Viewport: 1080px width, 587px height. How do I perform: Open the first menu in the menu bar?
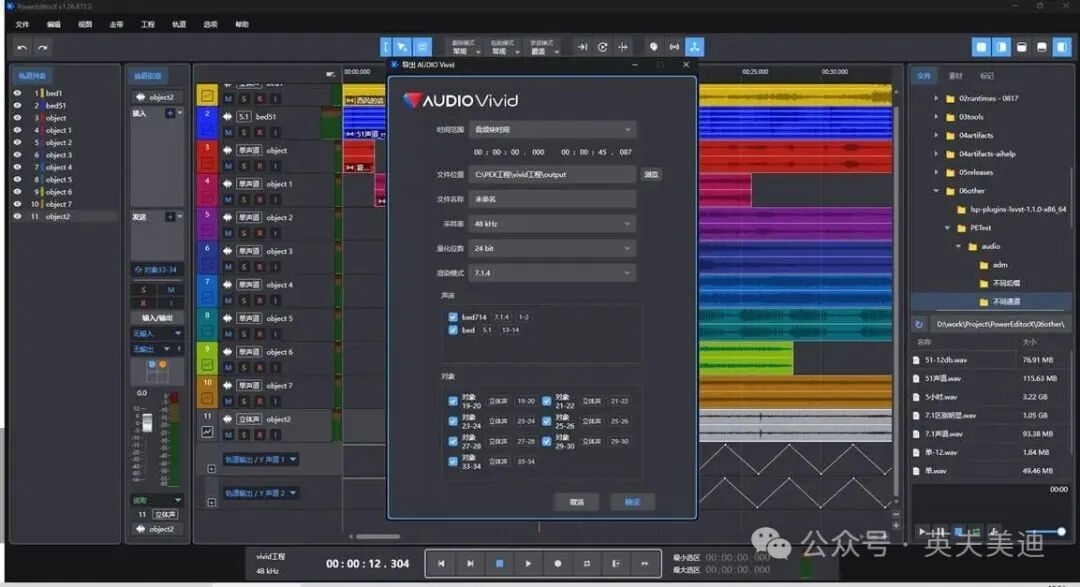point(23,24)
